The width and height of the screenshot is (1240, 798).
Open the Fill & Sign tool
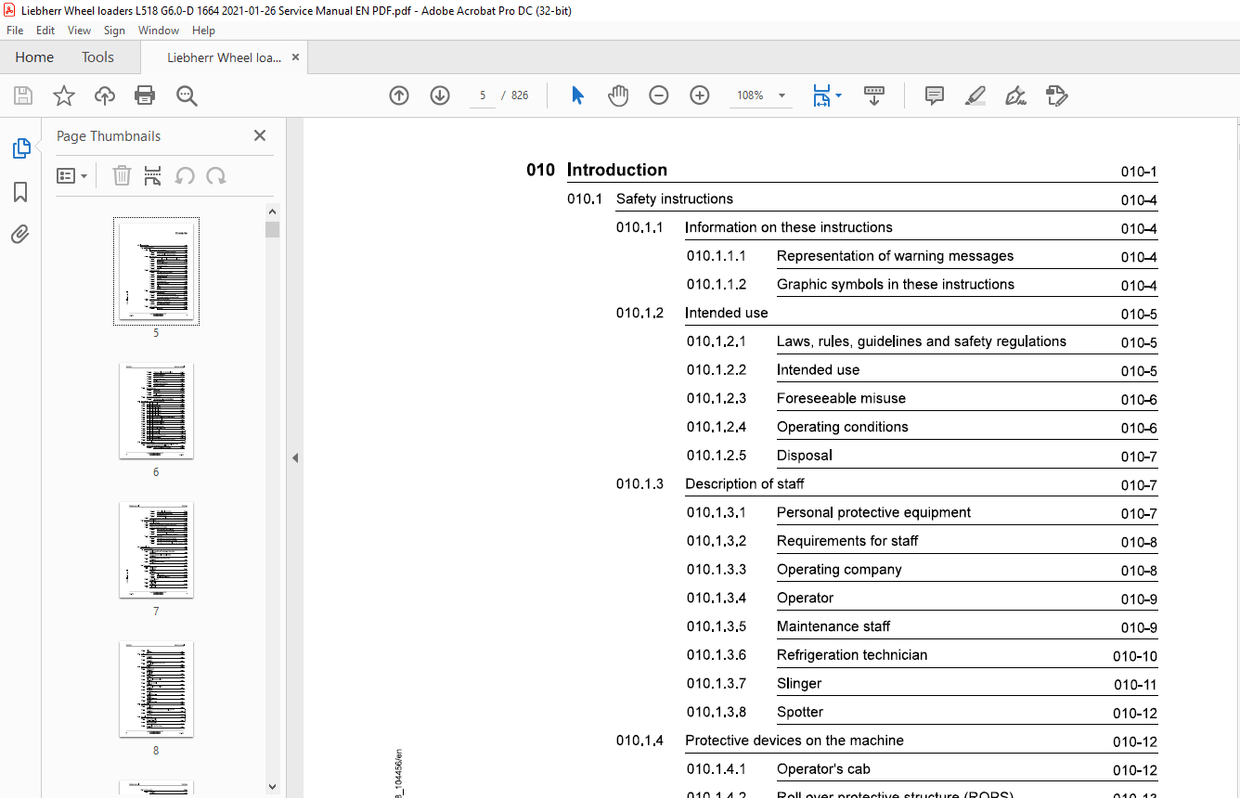click(1013, 95)
